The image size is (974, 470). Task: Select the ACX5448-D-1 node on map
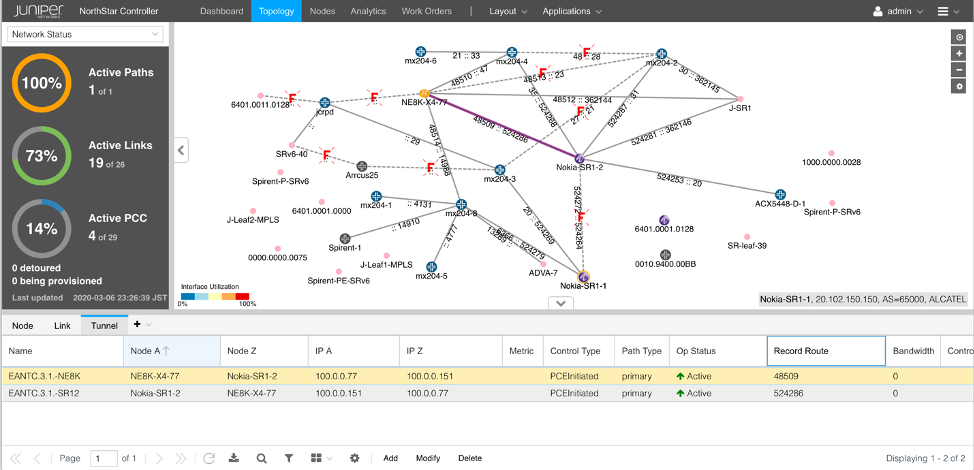click(780, 194)
